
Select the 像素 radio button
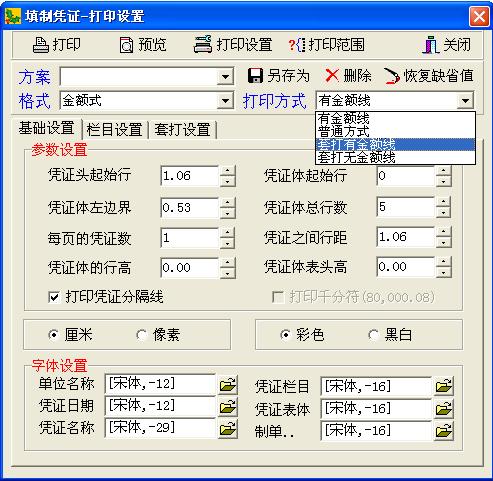click(142, 334)
